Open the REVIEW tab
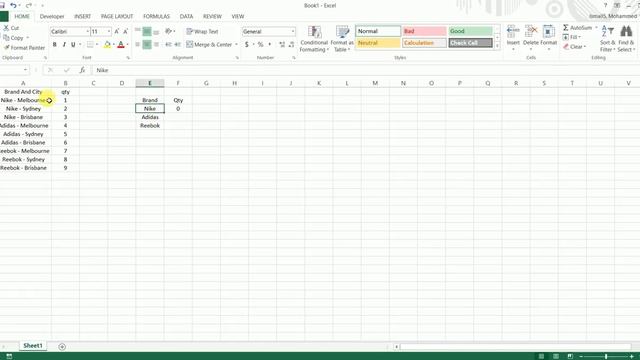The image size is (640, 360). 212,16
